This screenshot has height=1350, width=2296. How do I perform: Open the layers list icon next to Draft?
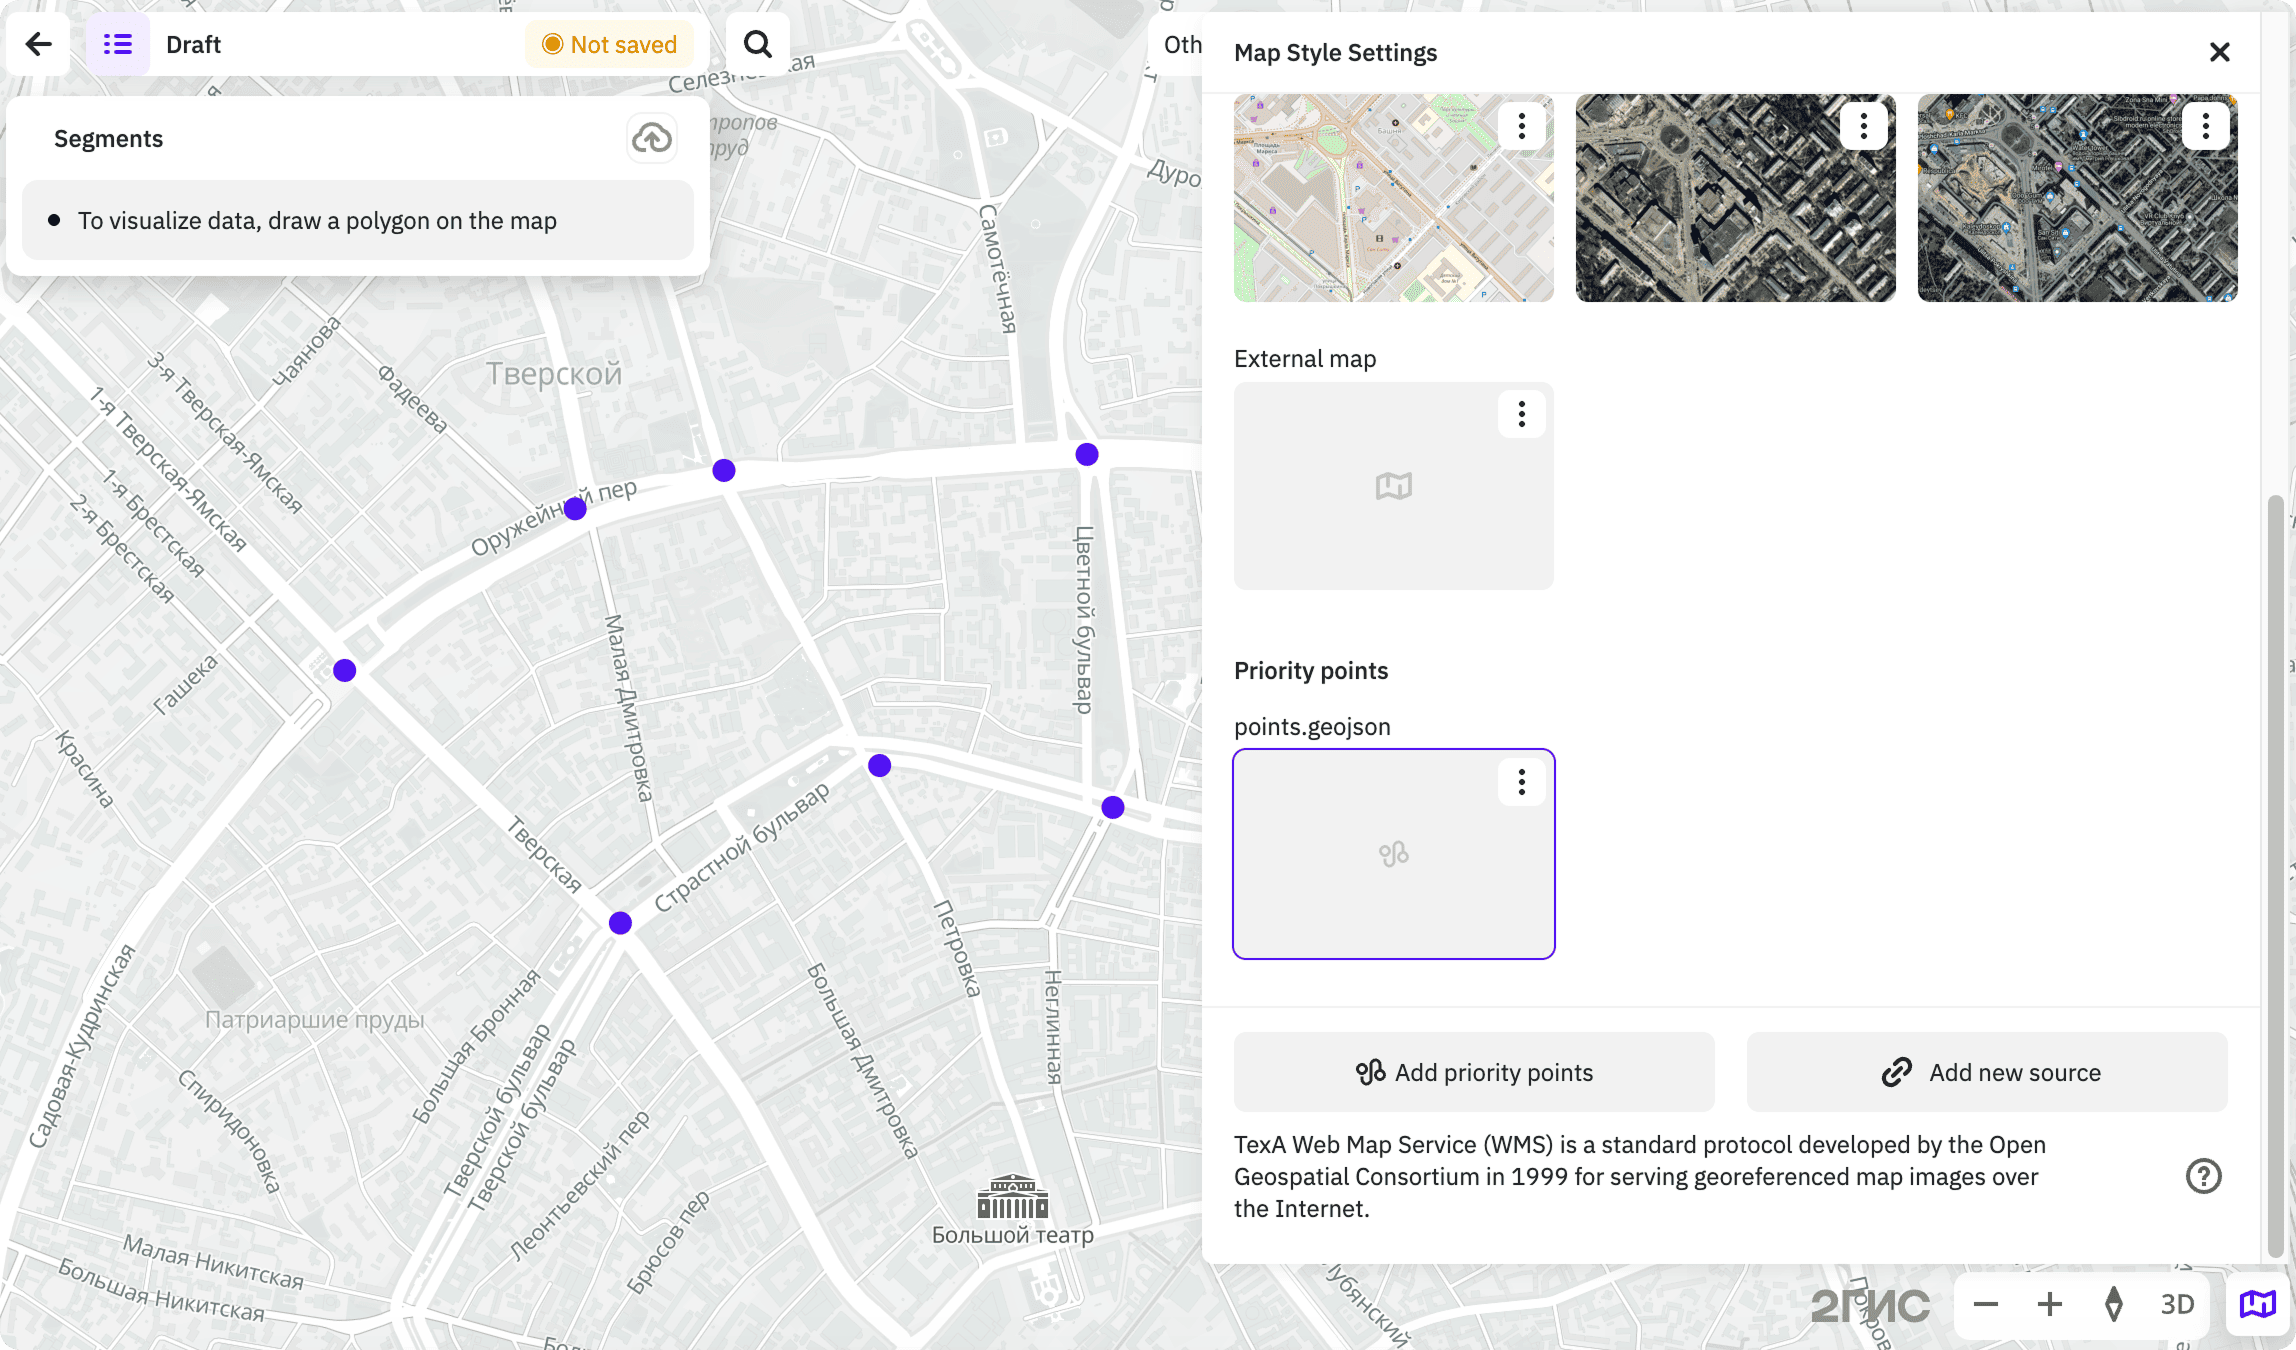click(x=118, y=44)
